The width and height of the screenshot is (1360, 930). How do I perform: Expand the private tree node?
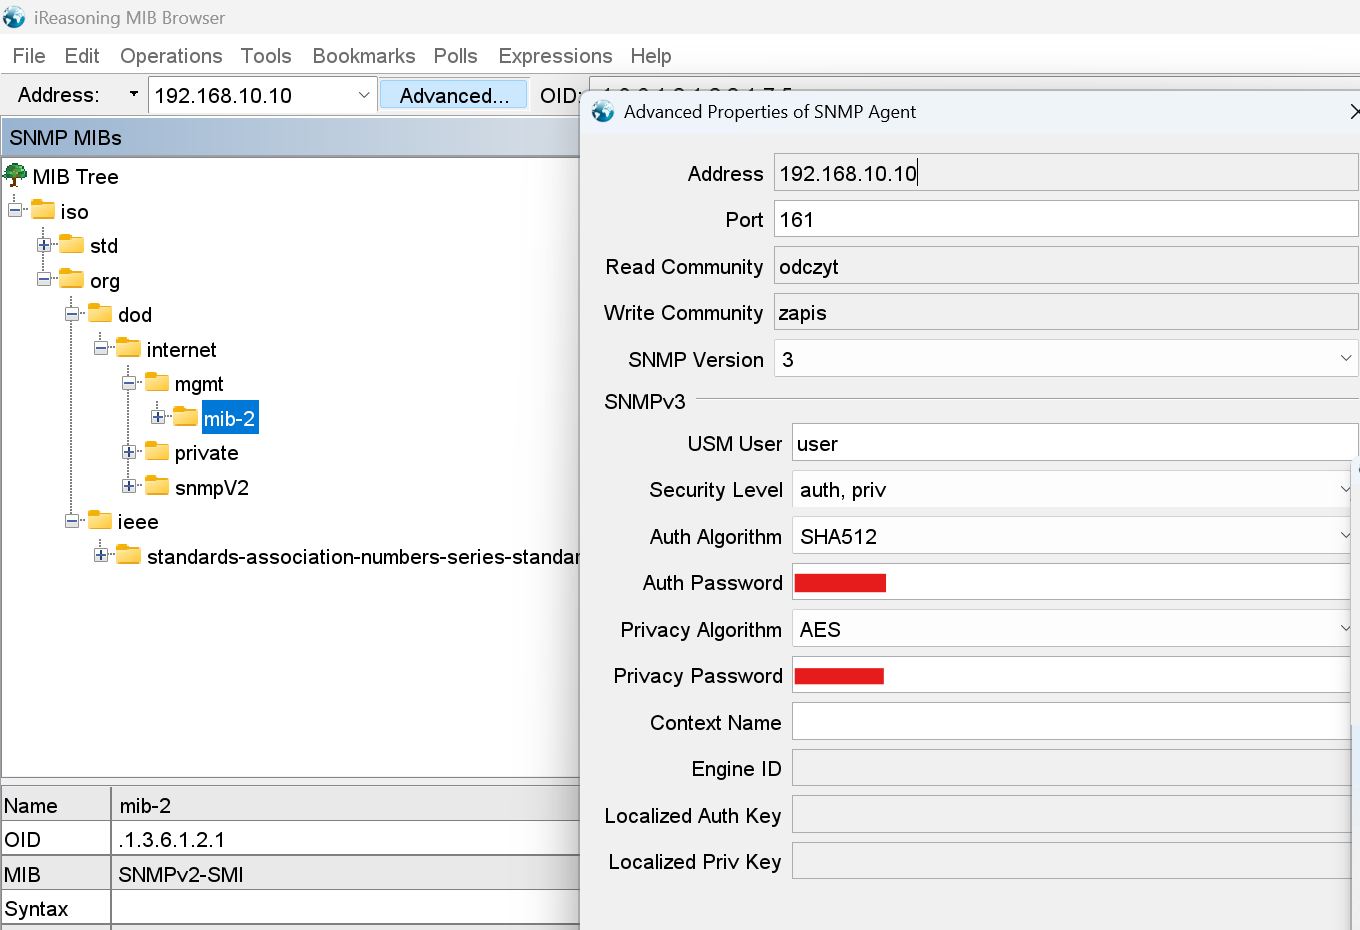pyautogui.click(x=129, y=452)
